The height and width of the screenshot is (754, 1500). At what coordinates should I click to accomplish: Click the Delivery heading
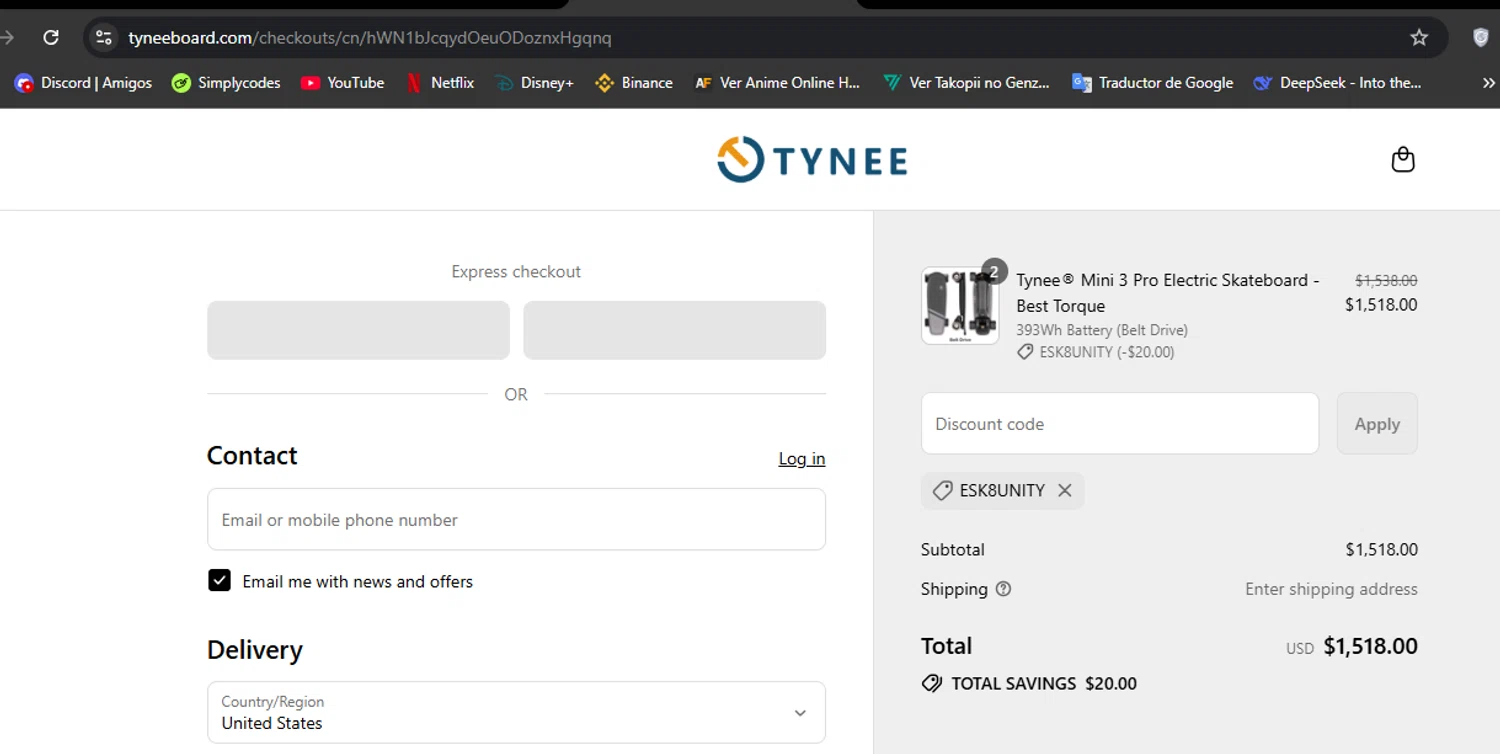[255, 650]
